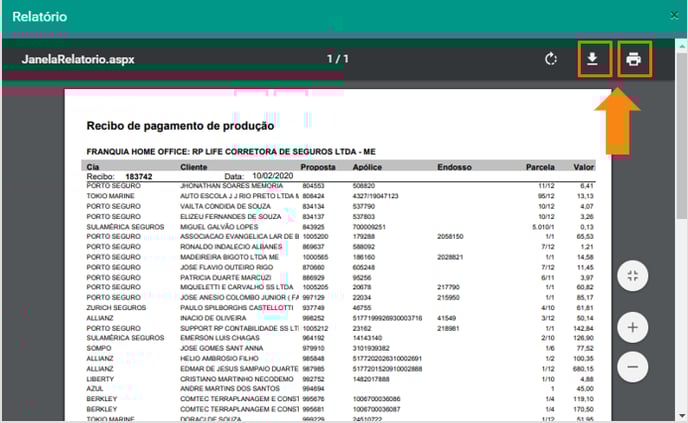Click the Proposta column header

[x=318, y=167]
